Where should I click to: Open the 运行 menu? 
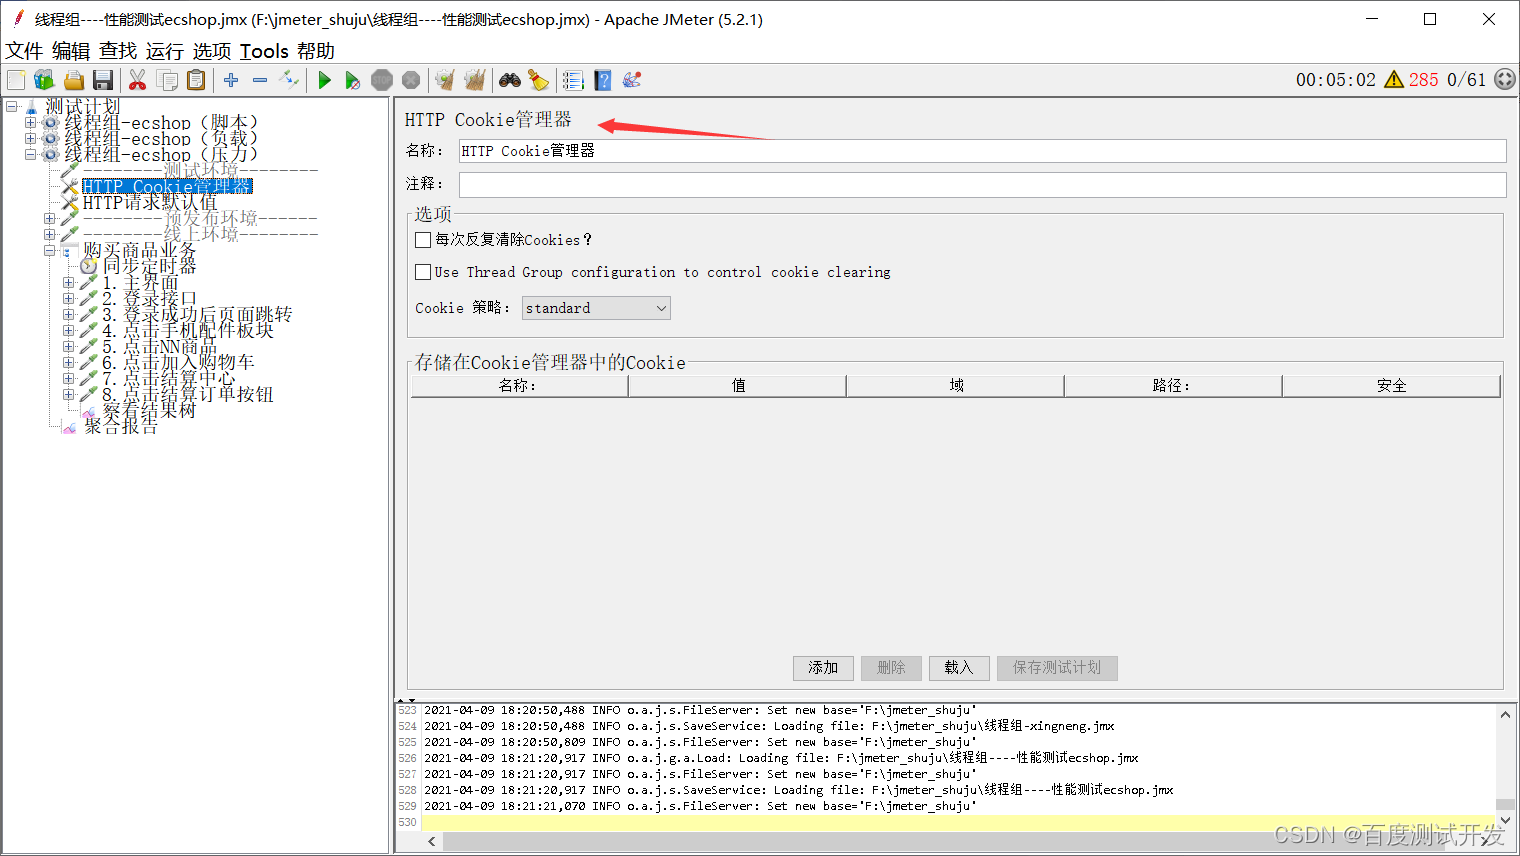[x=165, y=51]
